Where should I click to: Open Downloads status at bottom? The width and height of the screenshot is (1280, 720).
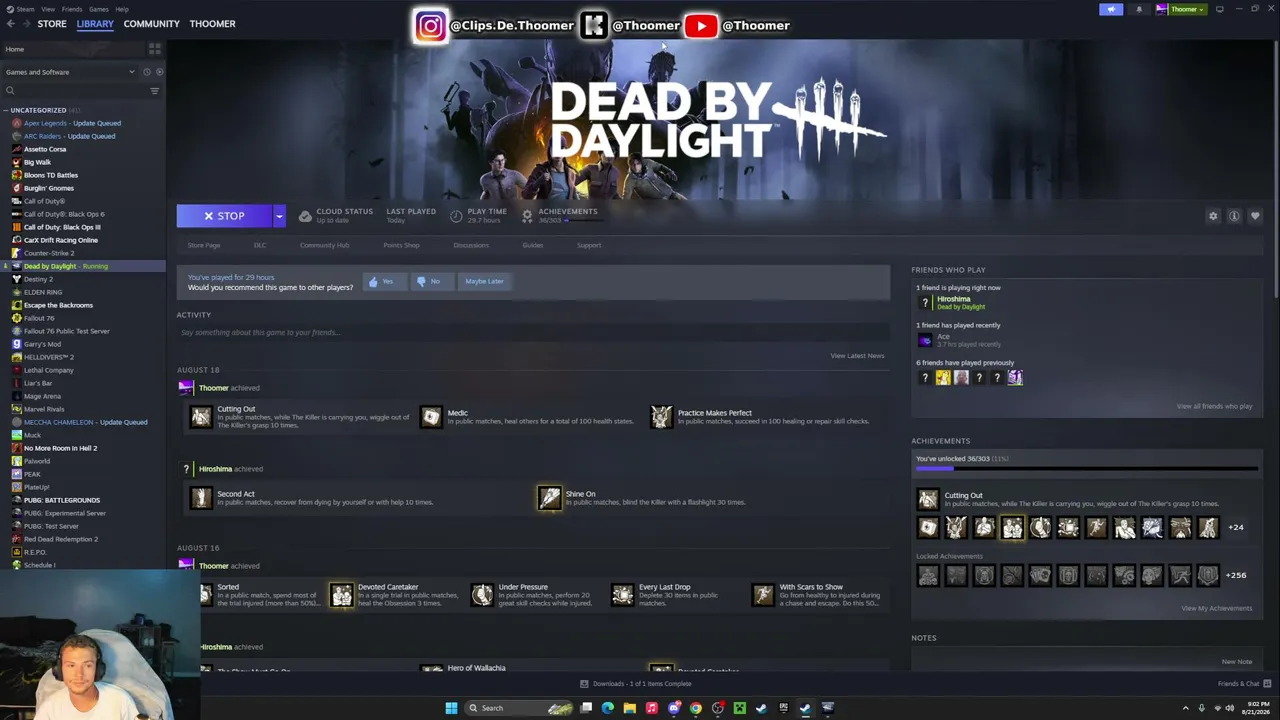pyautogui.click(x=636, y=684)
